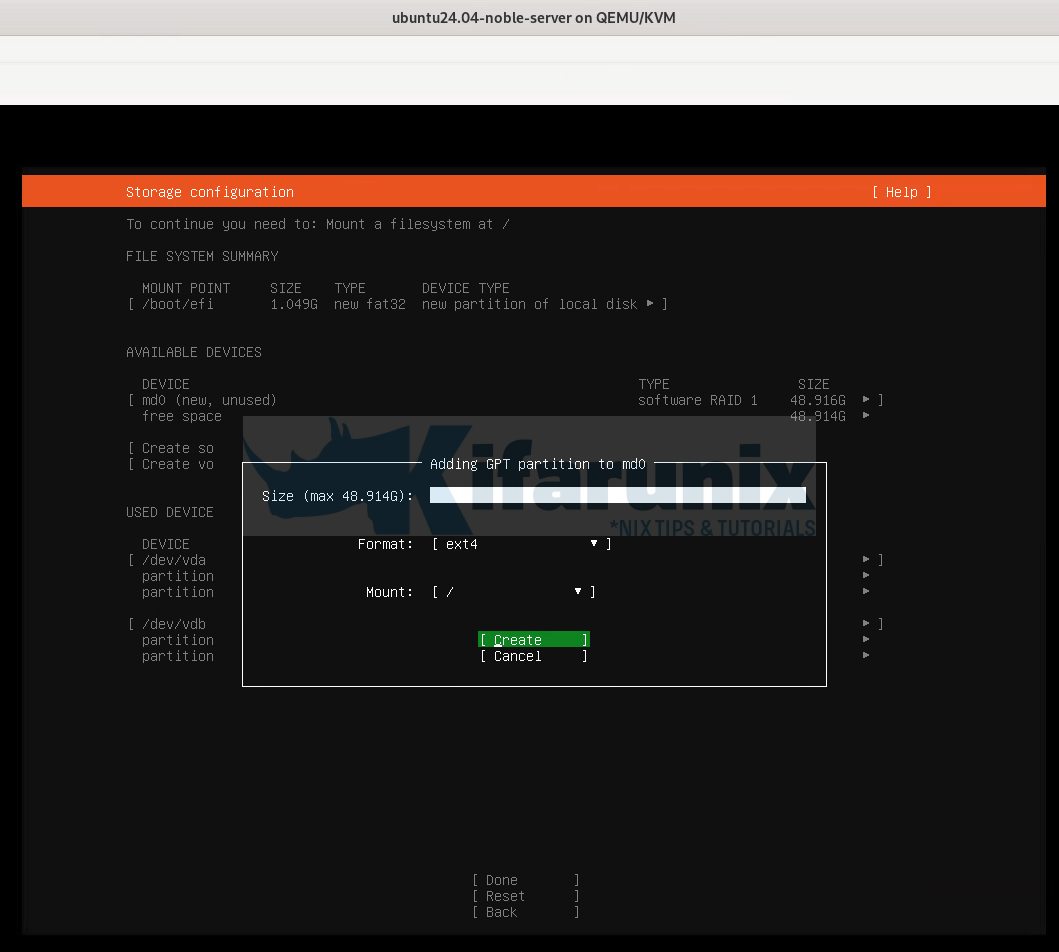Select md0 (new, unused) device row

coord(506,400)
